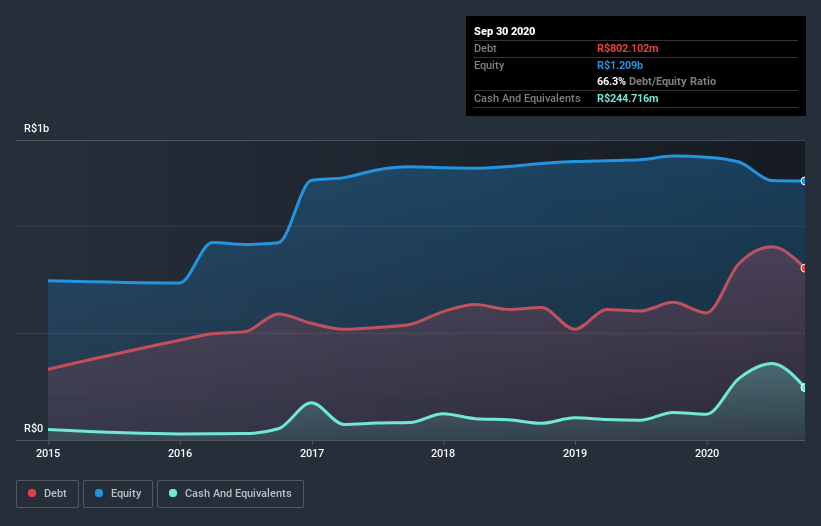
Task: Click the 2019 x-axis label
Action: click(x=575, y=453)
